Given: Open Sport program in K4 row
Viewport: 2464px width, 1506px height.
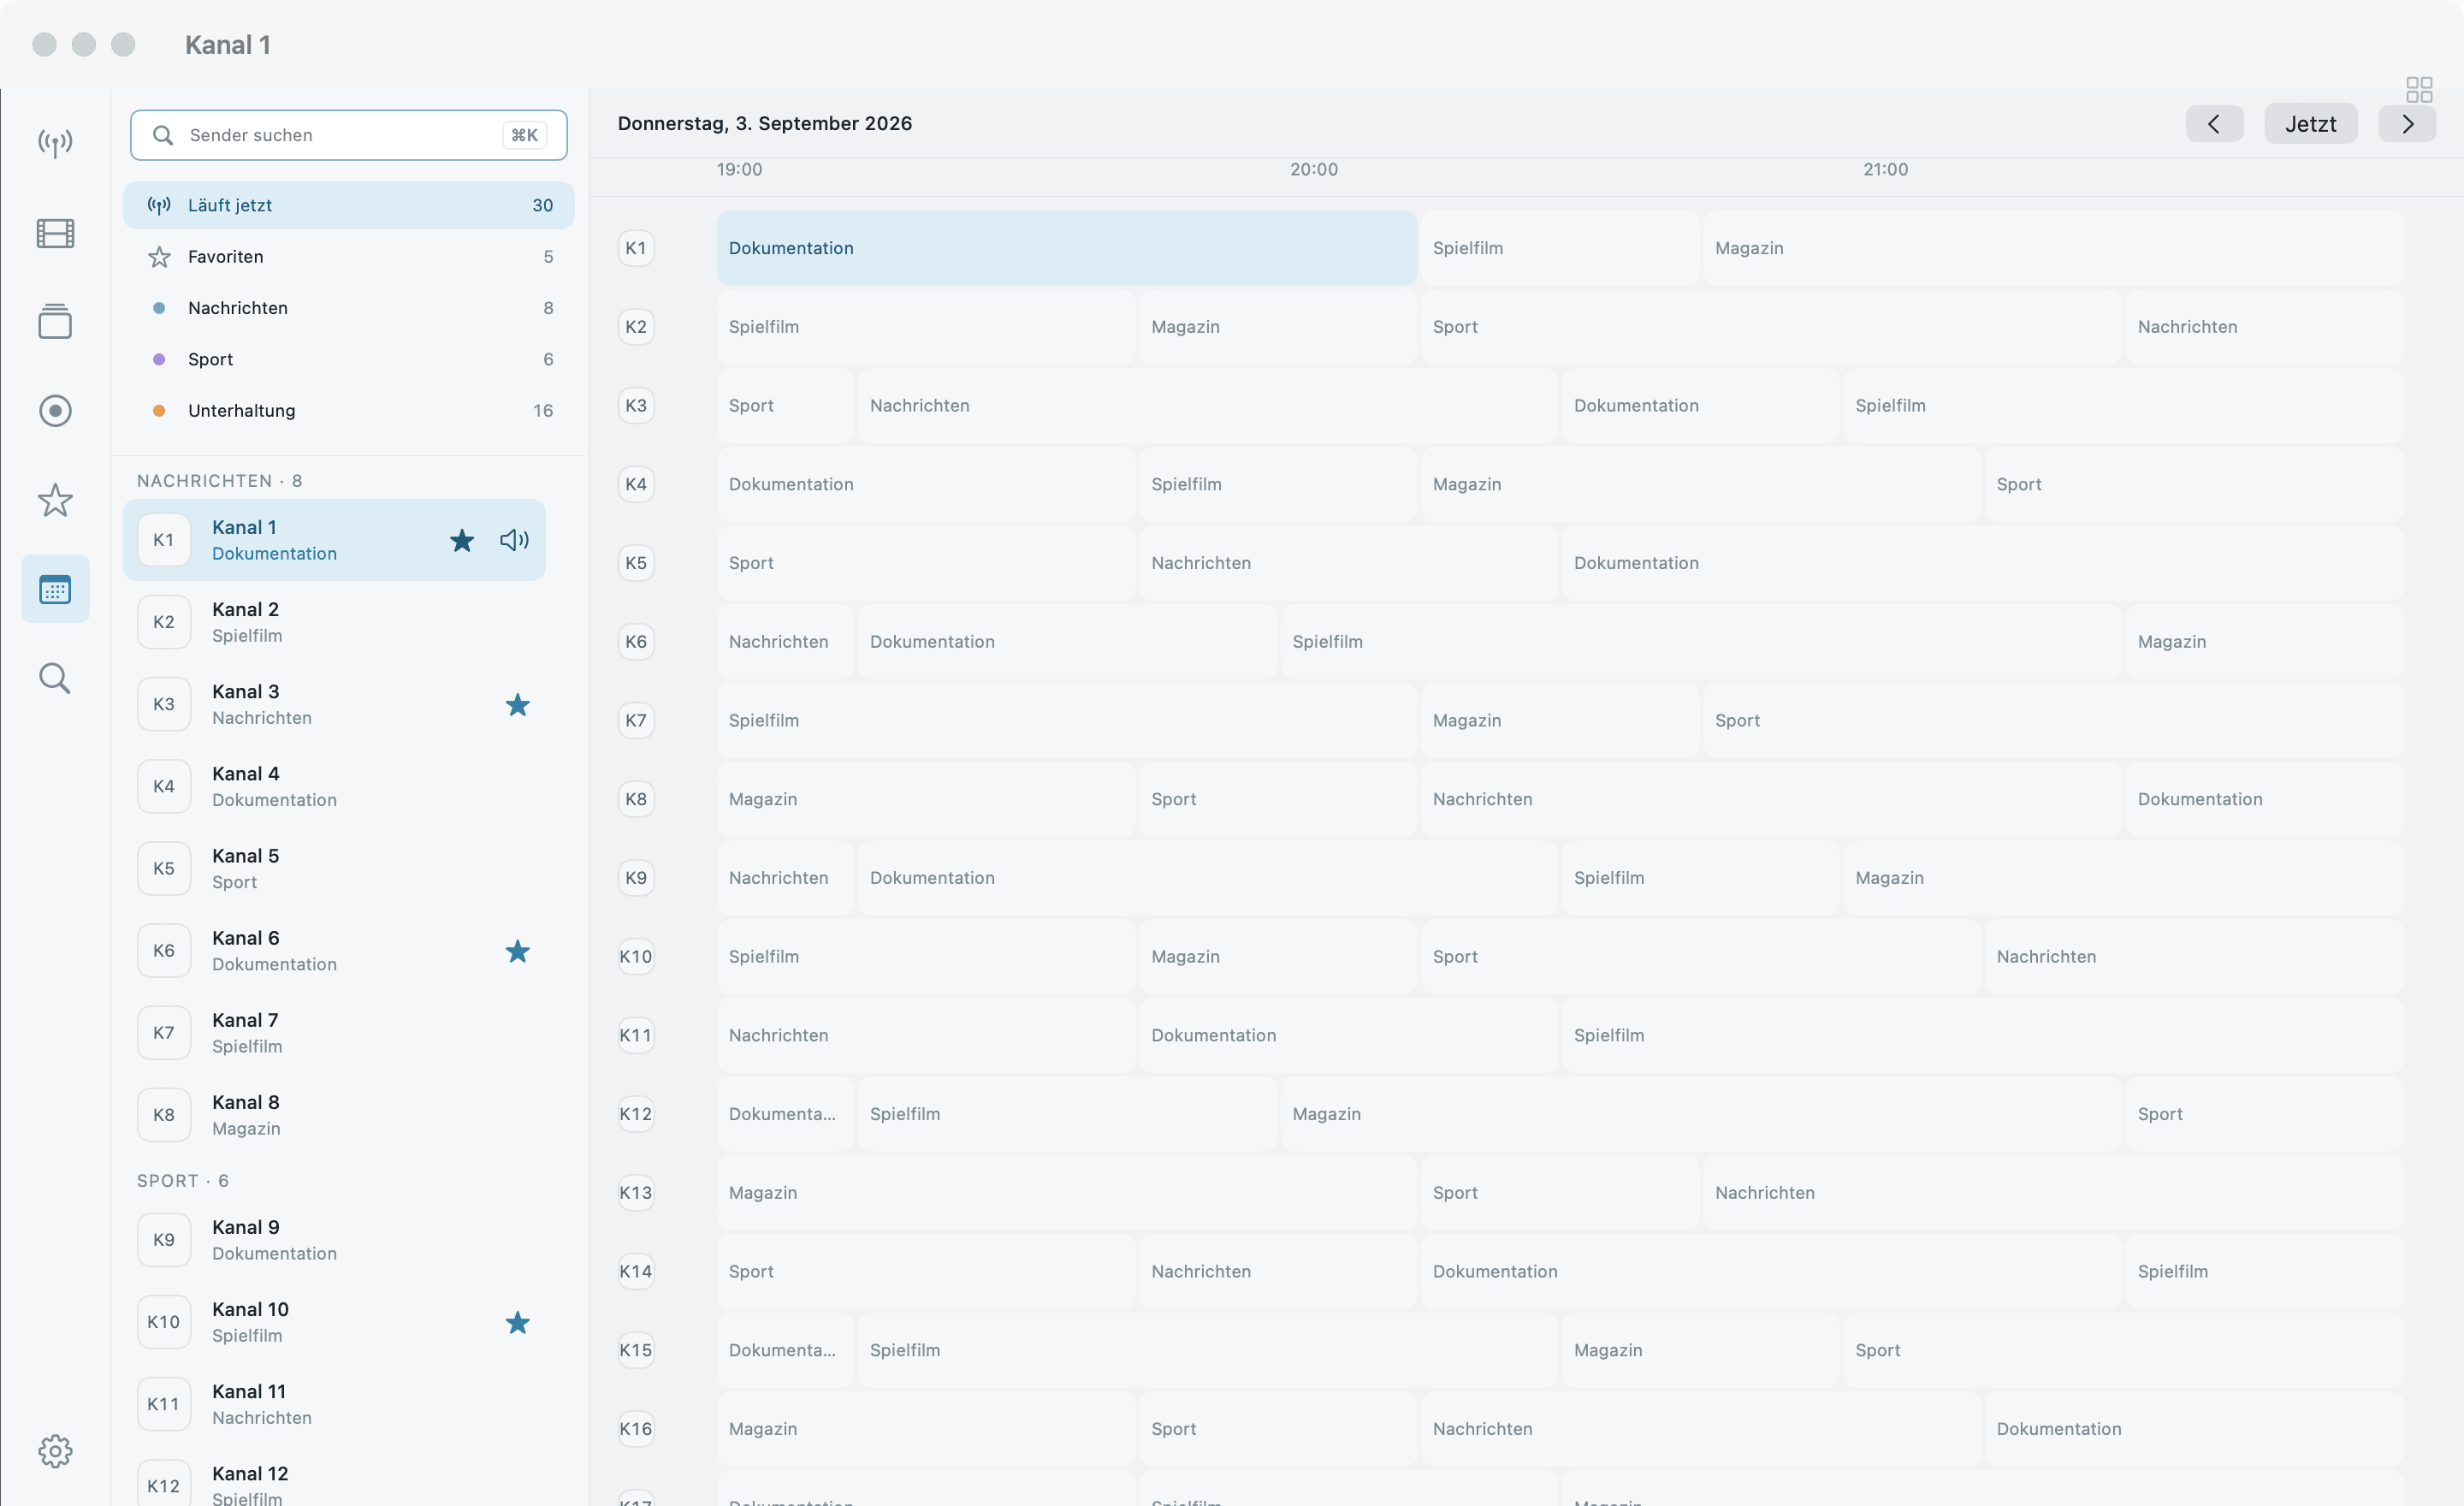Looking at the screenshot, I should (x=2193, y=484).
